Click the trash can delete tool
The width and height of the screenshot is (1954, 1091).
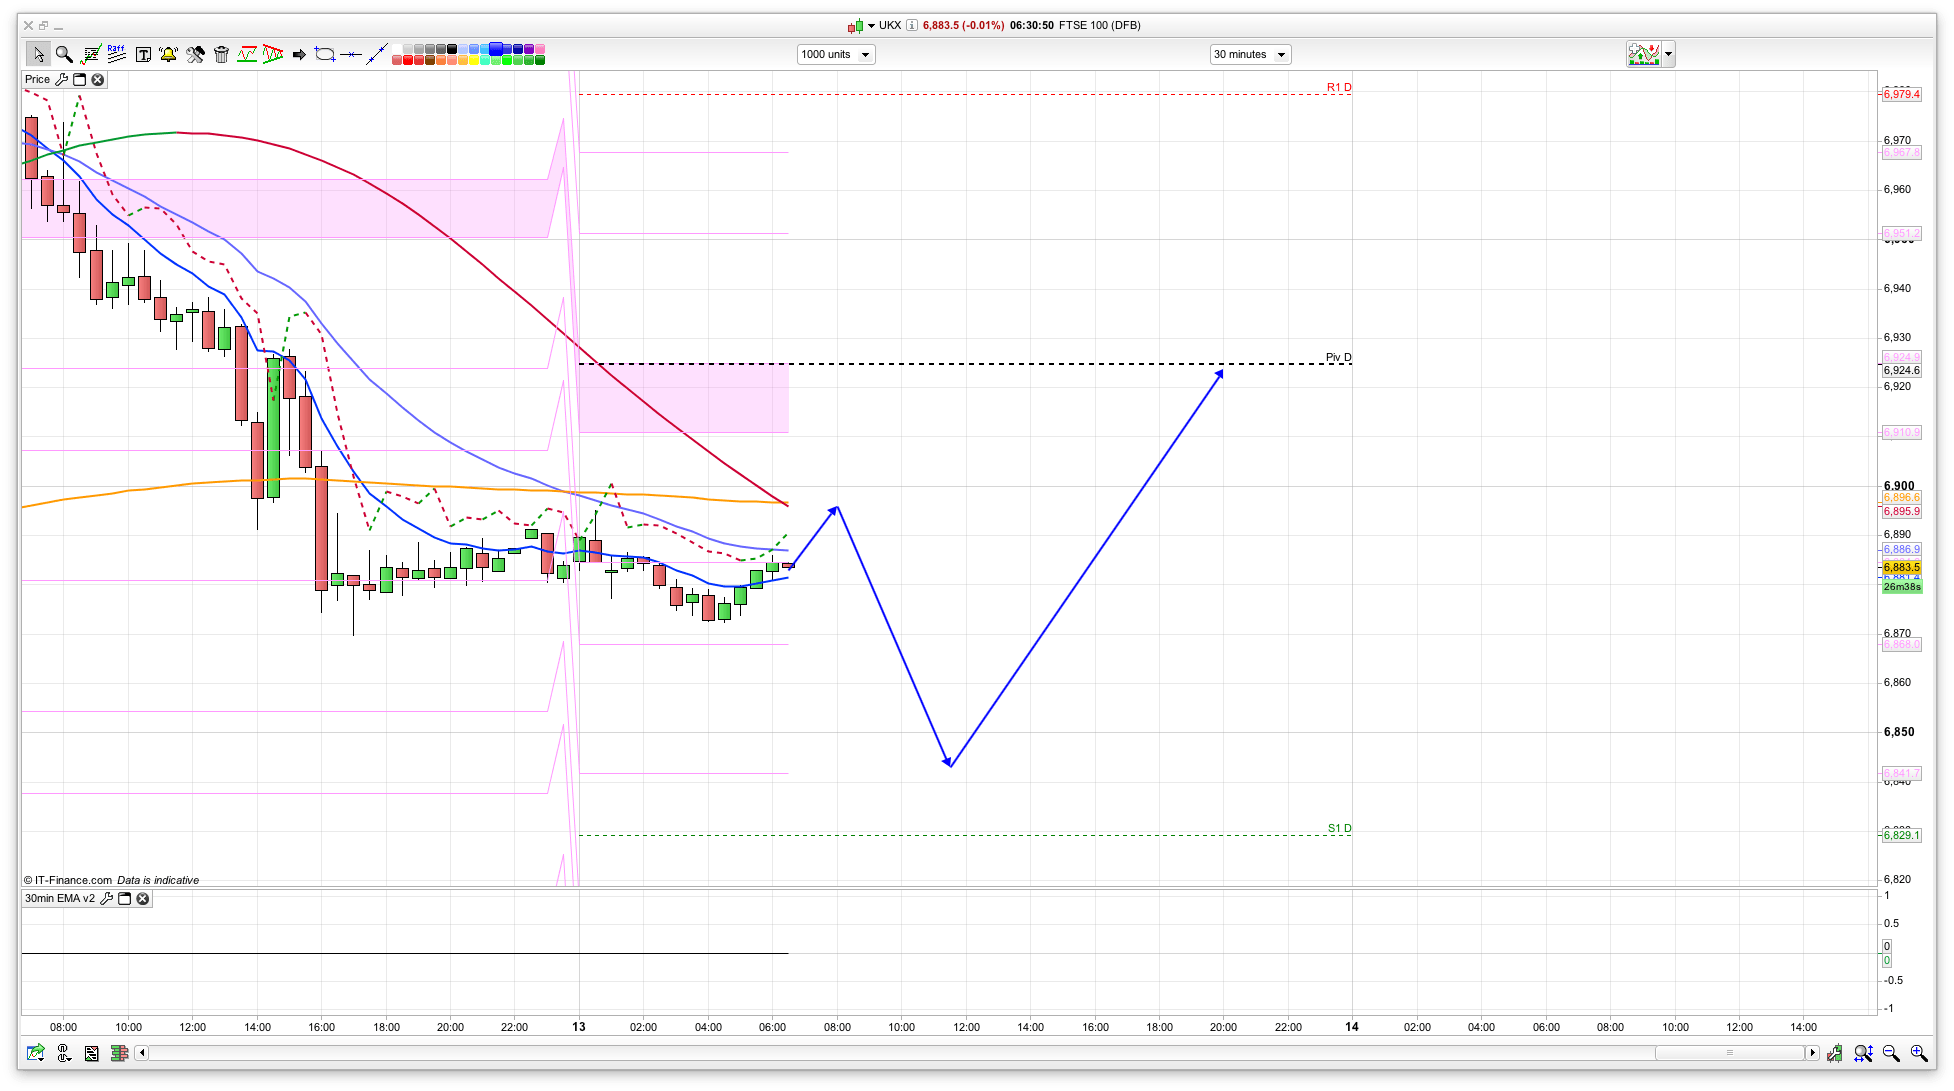click(x=221, y=54)
